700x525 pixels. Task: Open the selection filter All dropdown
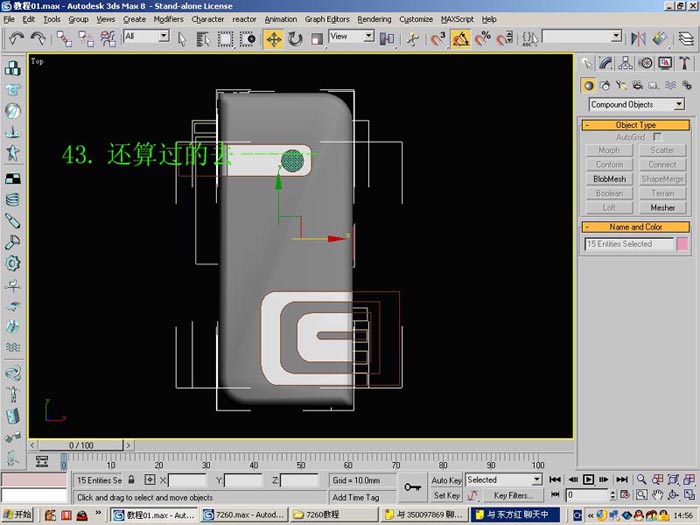pyautogui.click(x=146, y=36)
